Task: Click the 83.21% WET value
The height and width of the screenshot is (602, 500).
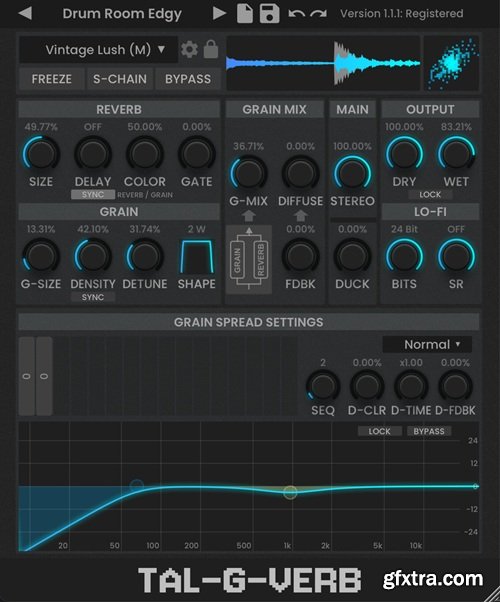Action: (456, 127)
